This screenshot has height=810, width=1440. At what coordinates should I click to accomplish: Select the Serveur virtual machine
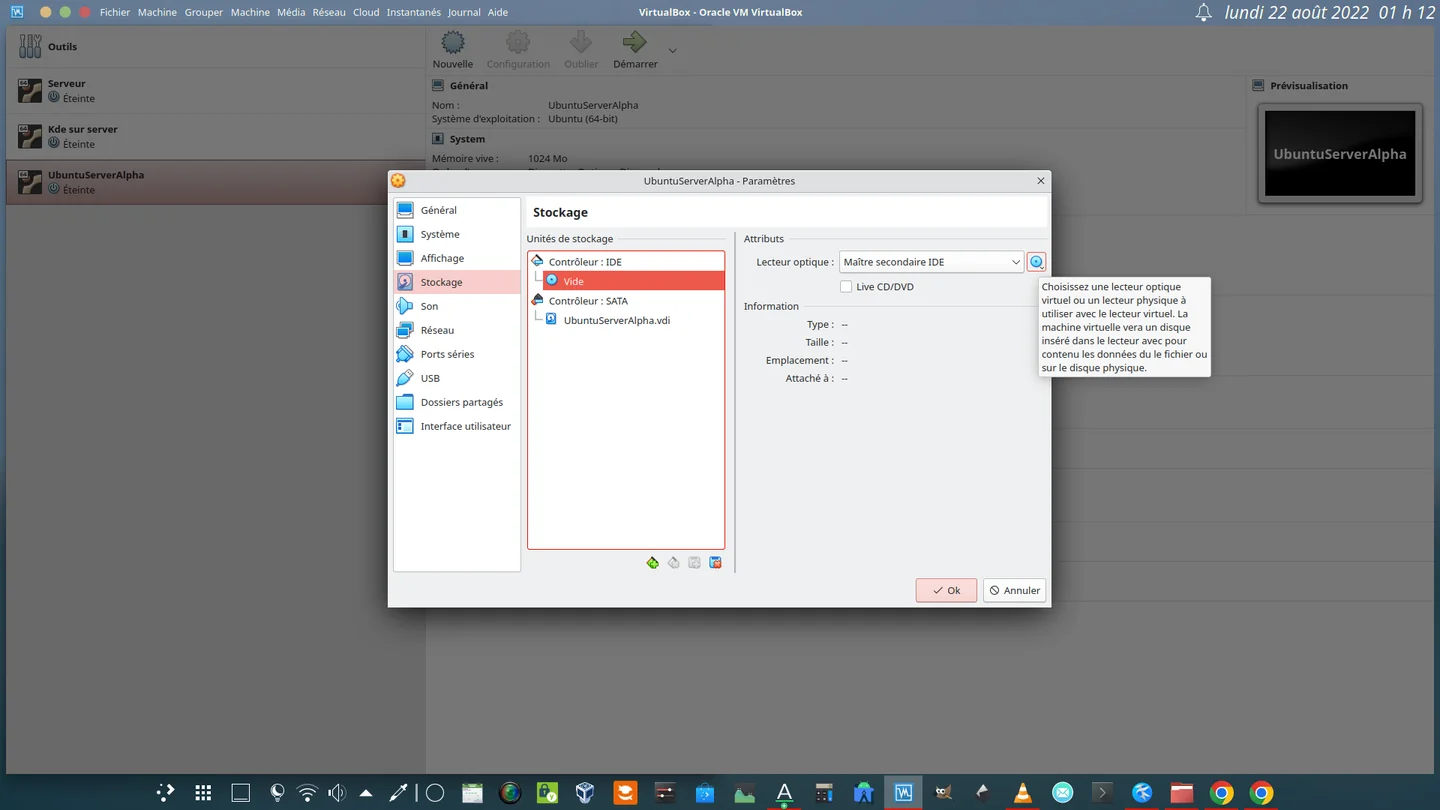point(215,91)
